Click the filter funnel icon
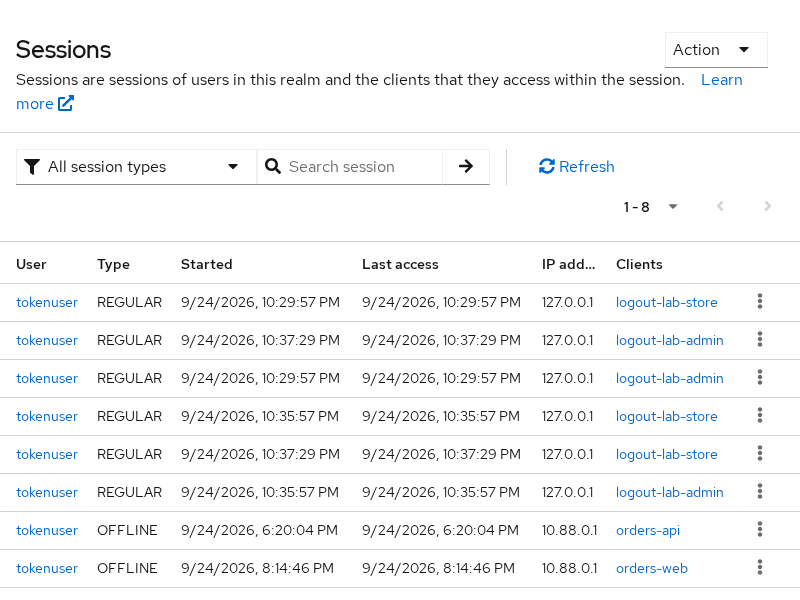This screenshot has width=800, height=600. (x=32, y=167)
